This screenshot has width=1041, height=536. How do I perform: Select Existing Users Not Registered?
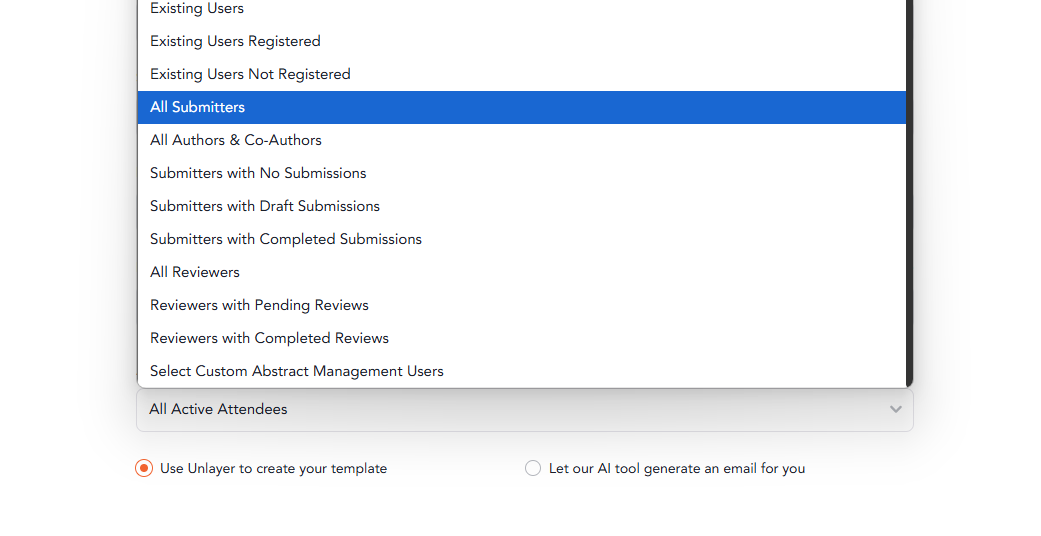pyautogui.click(x=521, y=74)
